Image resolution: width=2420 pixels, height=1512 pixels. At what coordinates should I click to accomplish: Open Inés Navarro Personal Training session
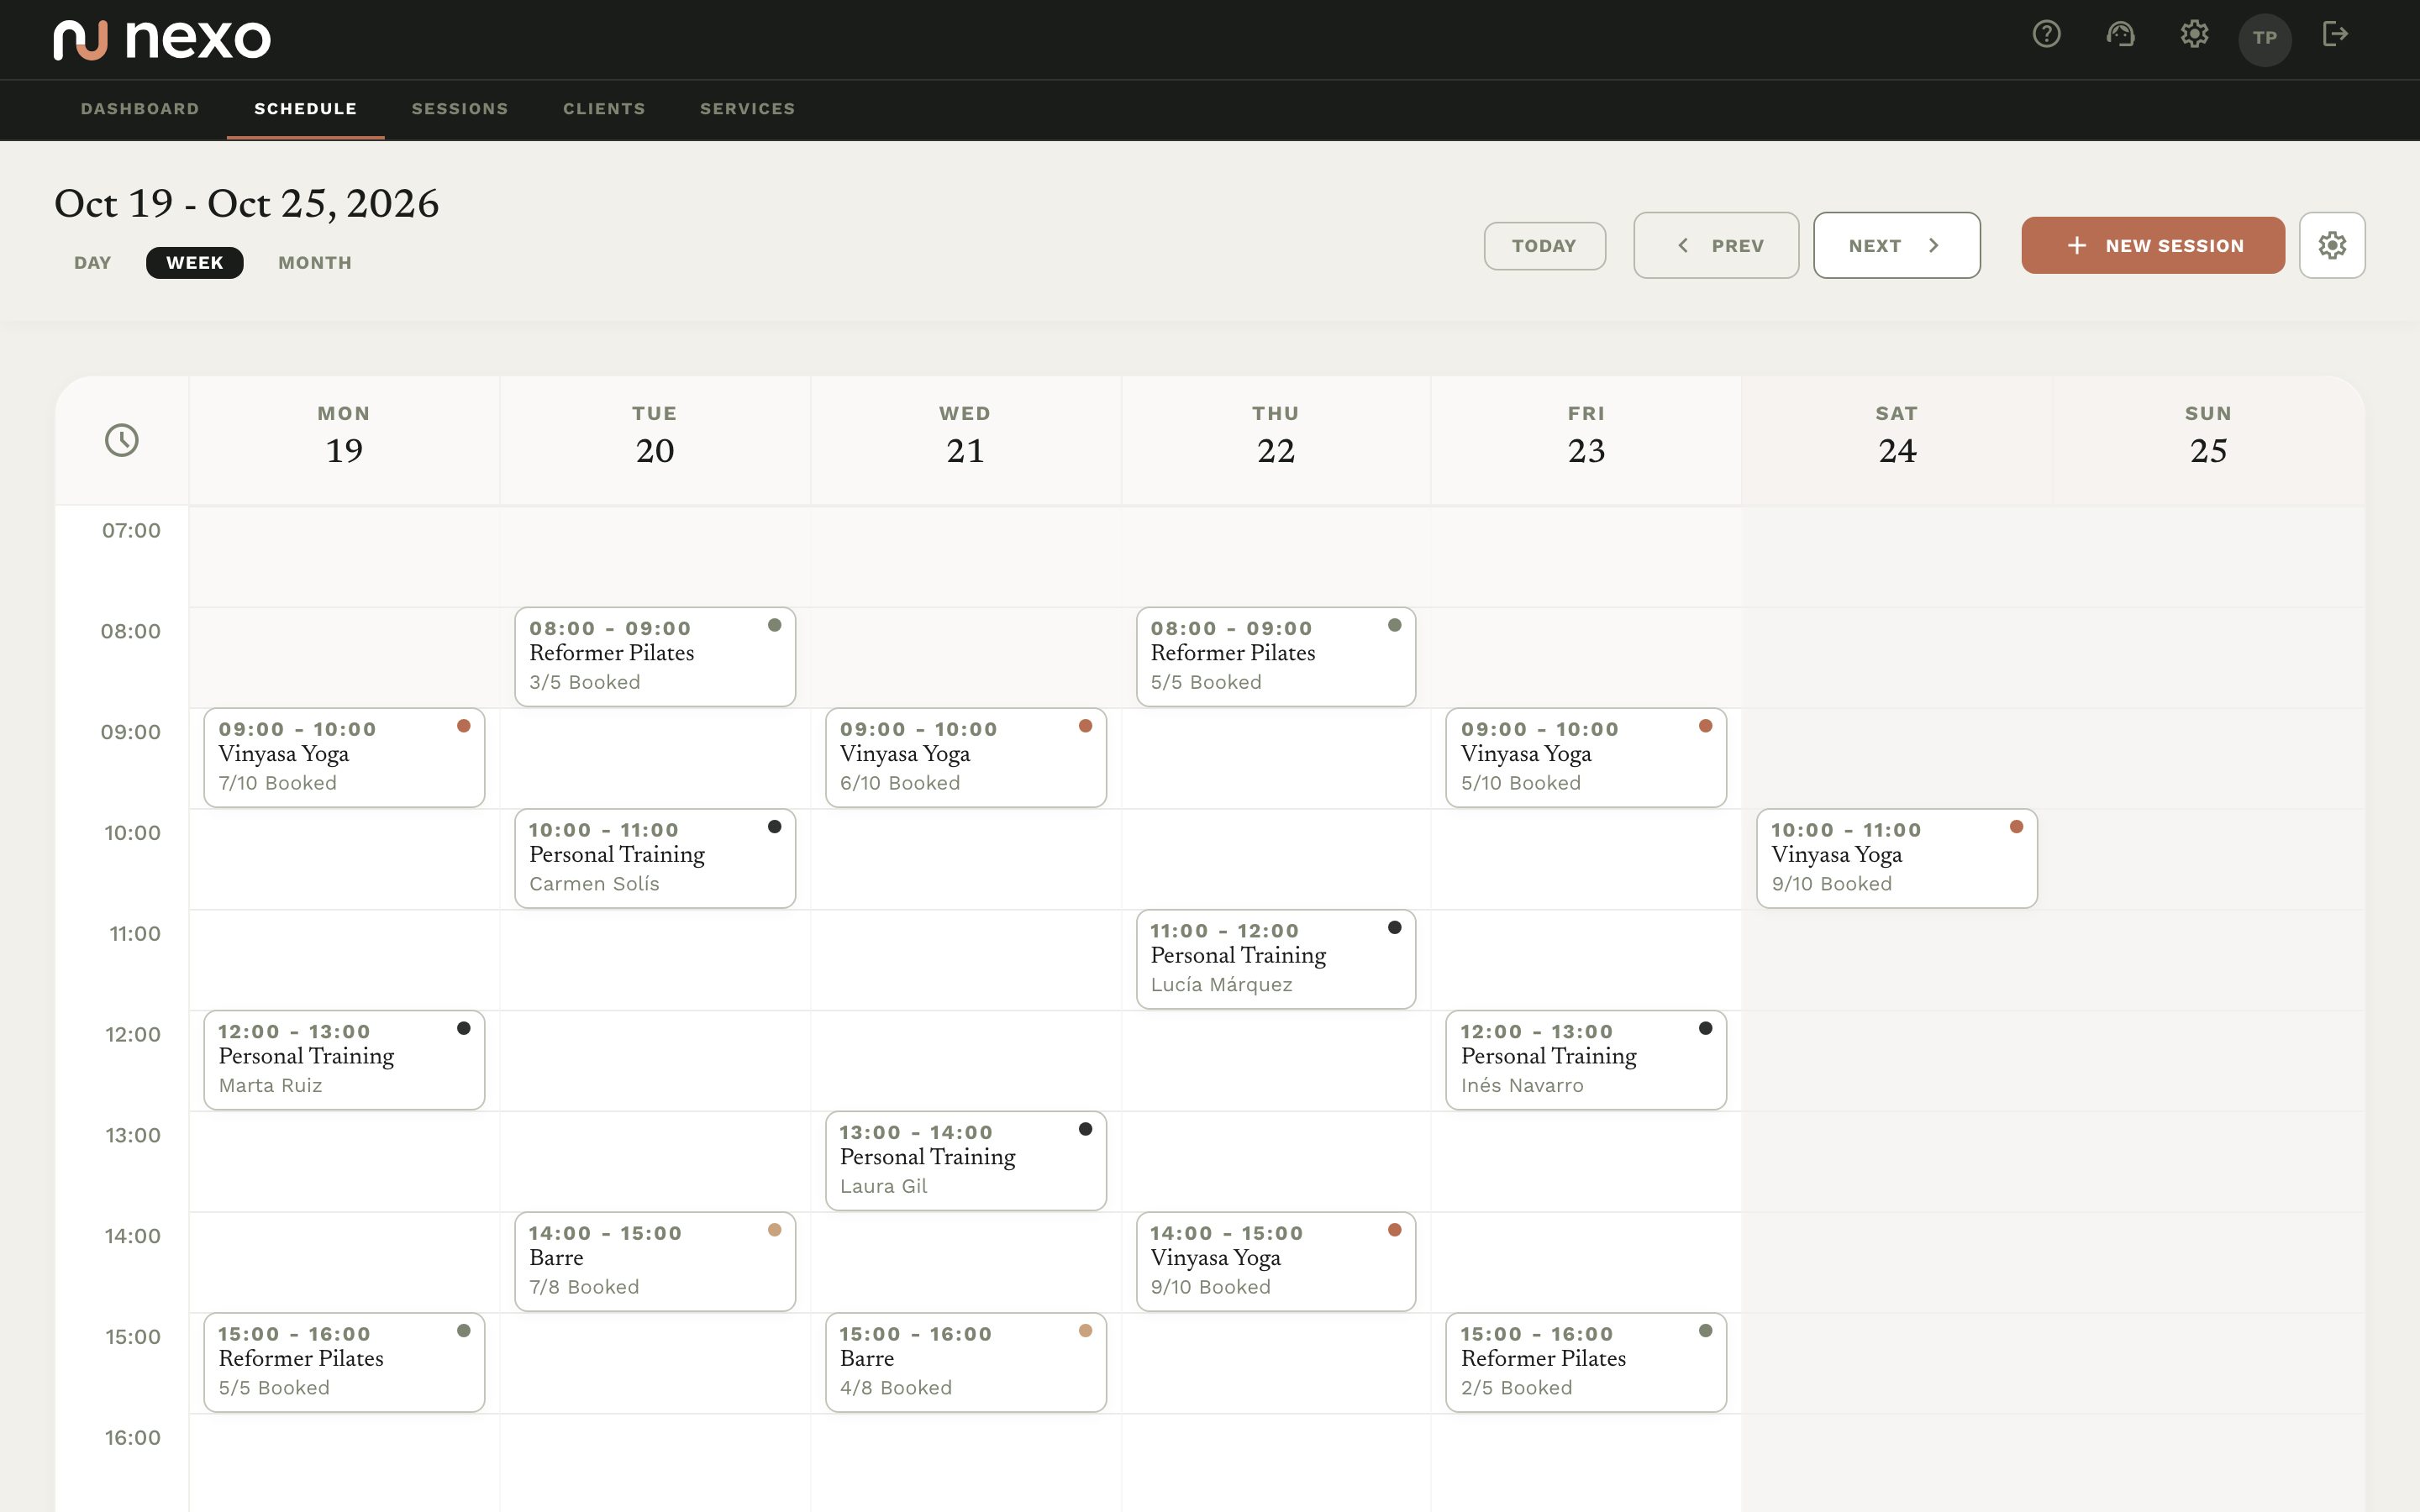pyautogui.click(x=1586, y=1059)
